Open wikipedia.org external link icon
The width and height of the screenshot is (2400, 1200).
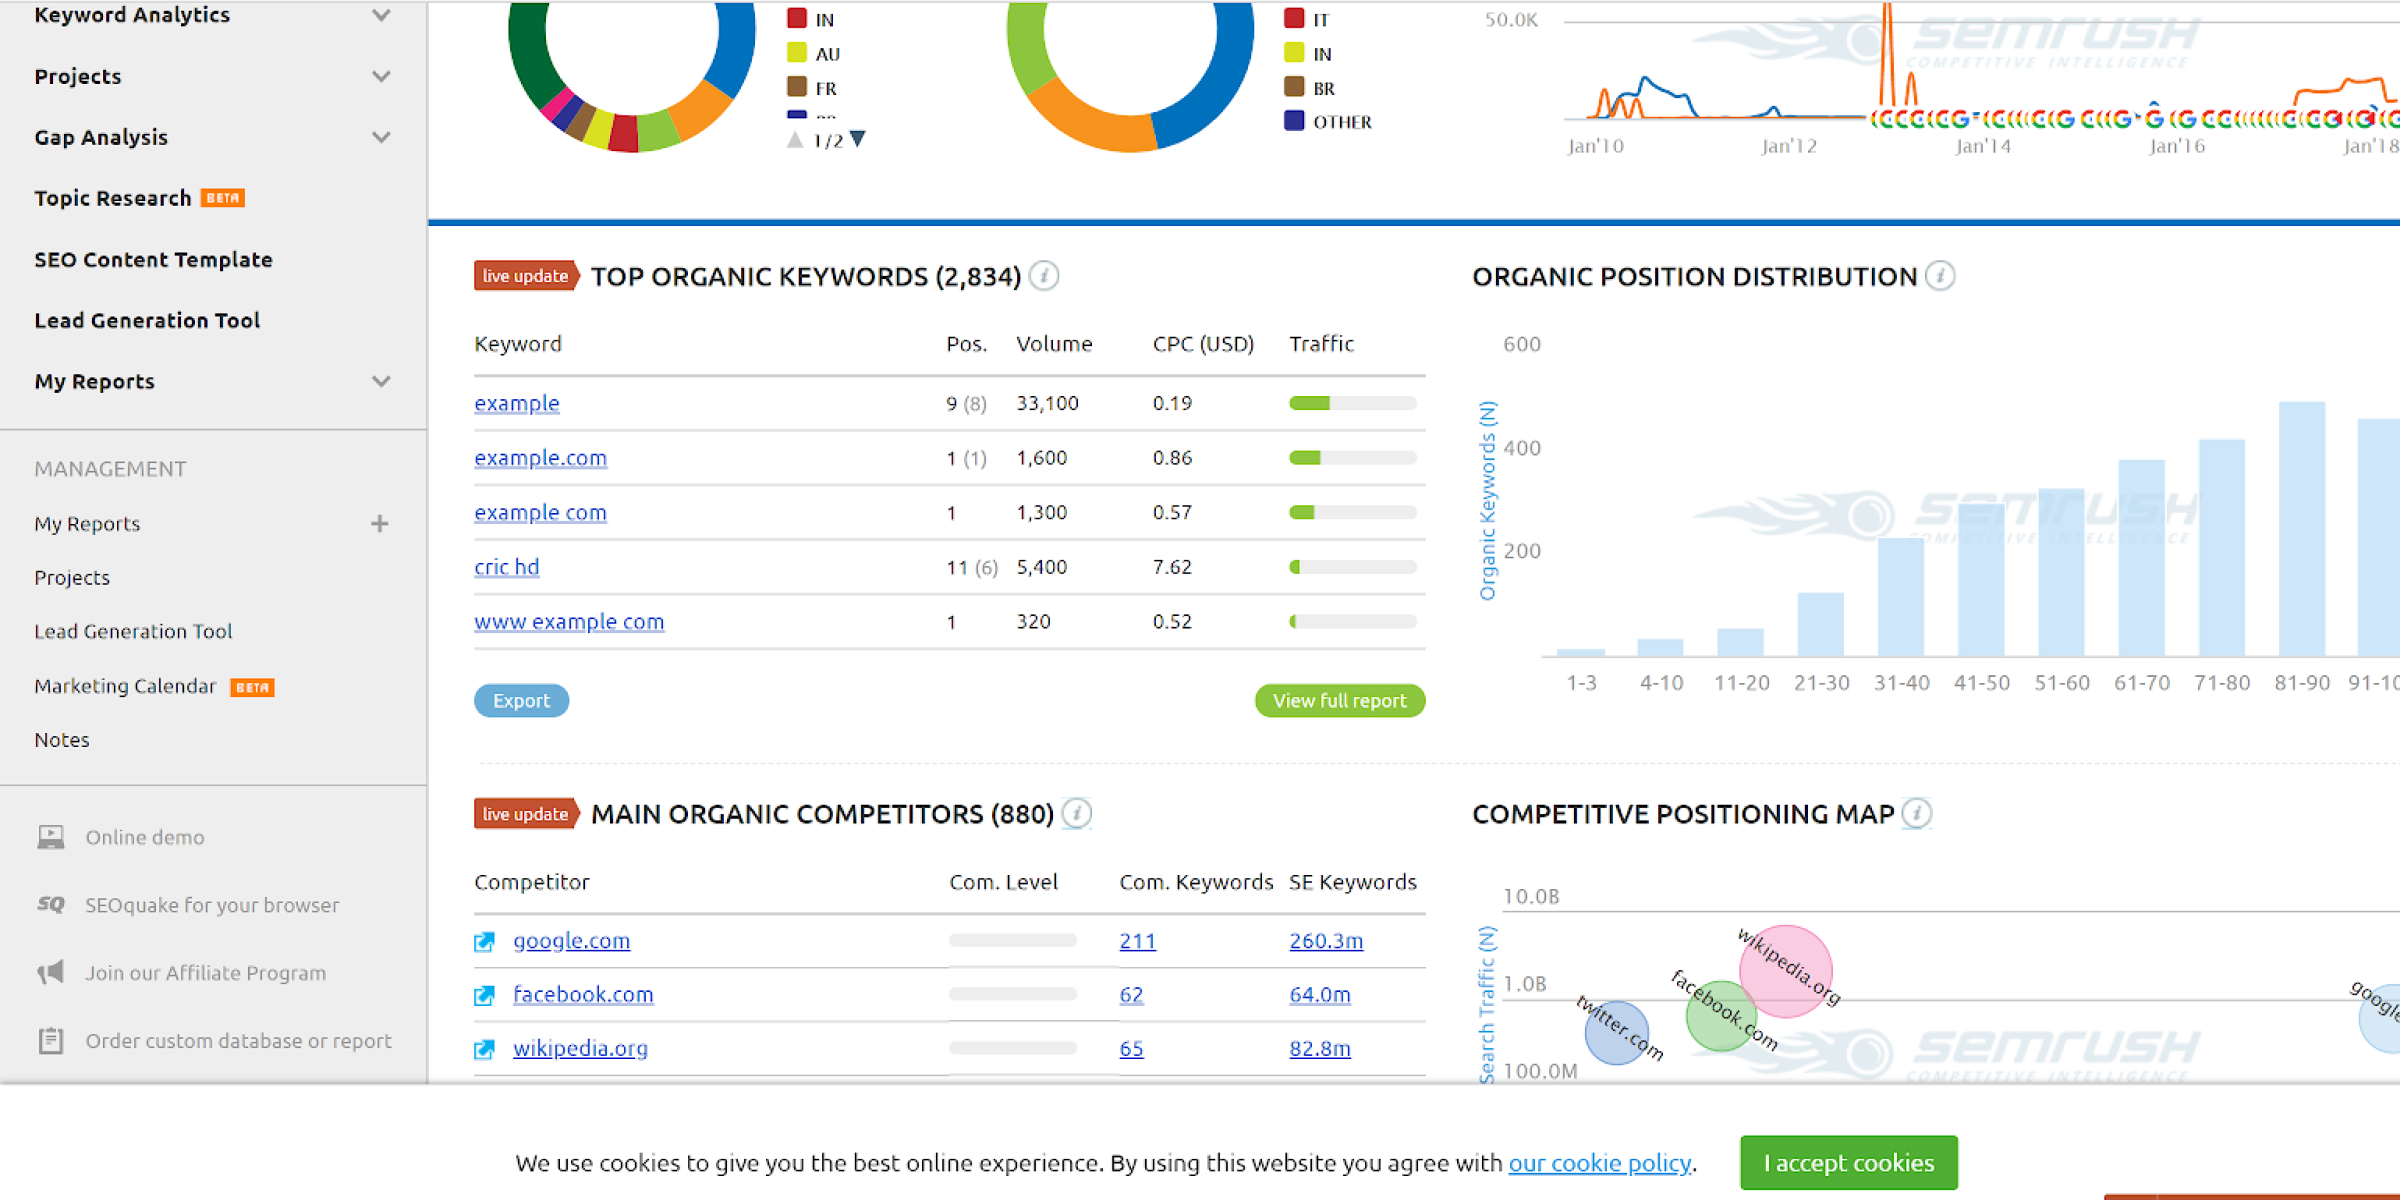[x=485, y=1049]
